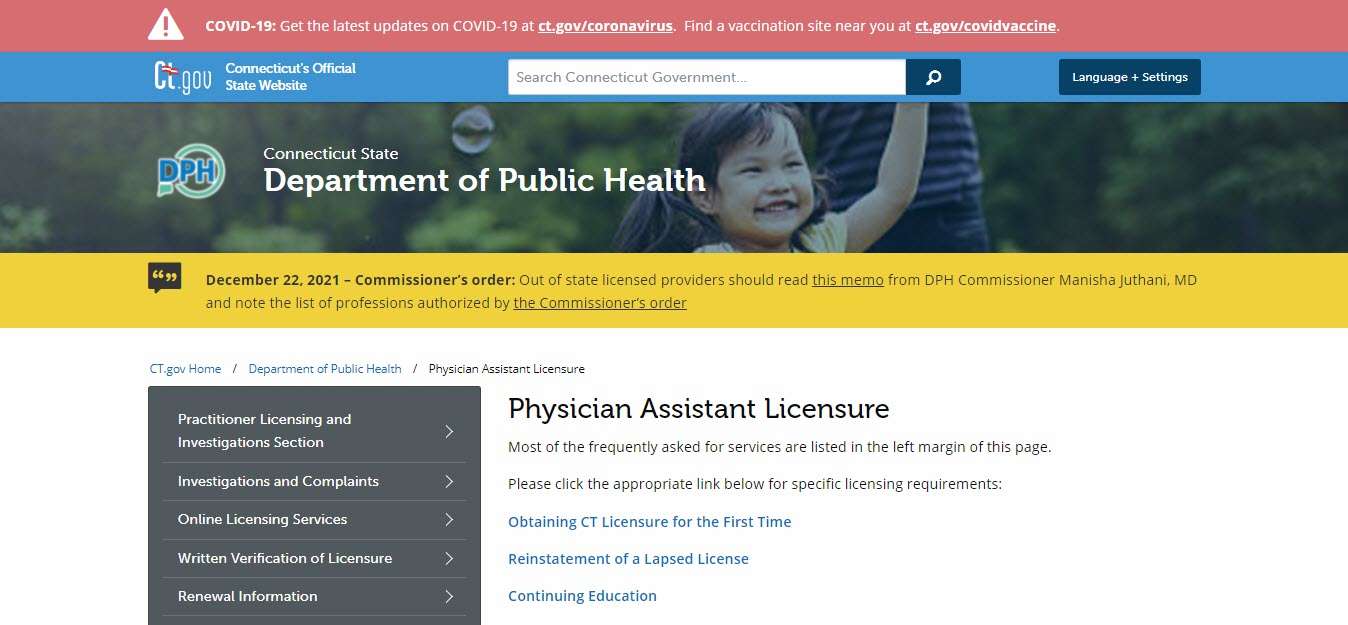Click the DPH circular logo

(190, 172)
